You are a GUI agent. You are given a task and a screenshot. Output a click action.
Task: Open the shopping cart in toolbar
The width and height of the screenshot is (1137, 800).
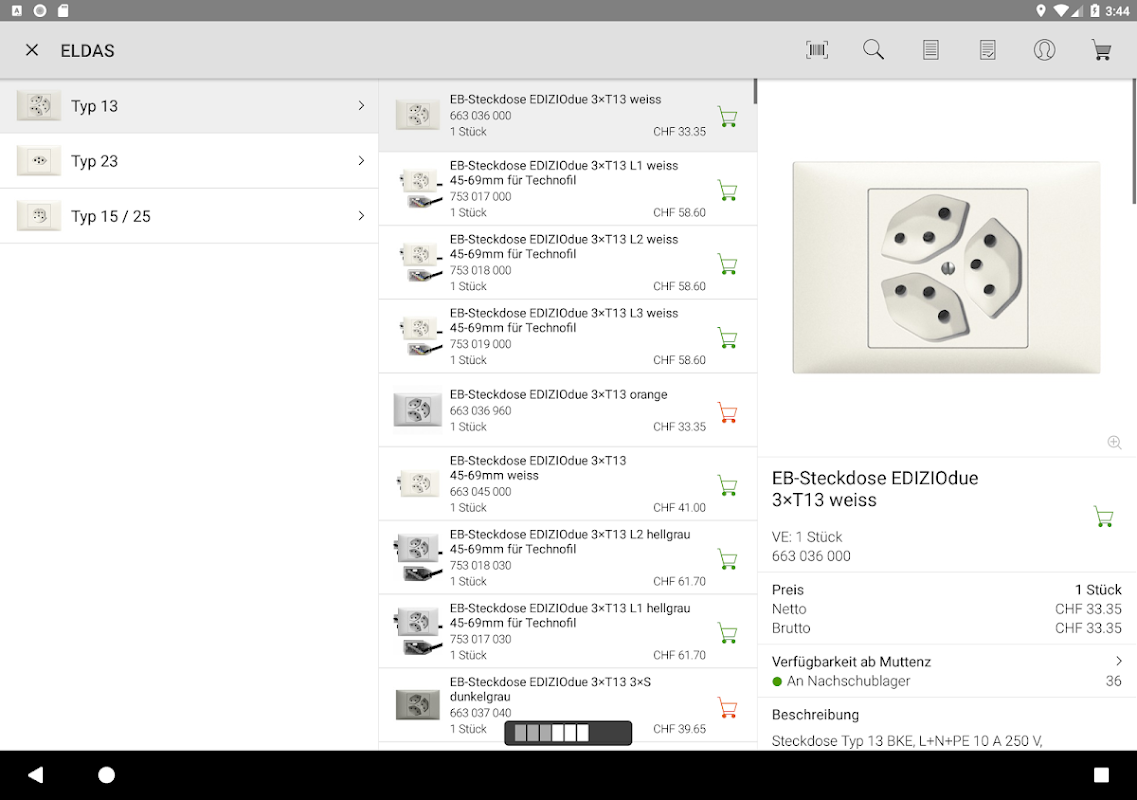point(1101,50)
